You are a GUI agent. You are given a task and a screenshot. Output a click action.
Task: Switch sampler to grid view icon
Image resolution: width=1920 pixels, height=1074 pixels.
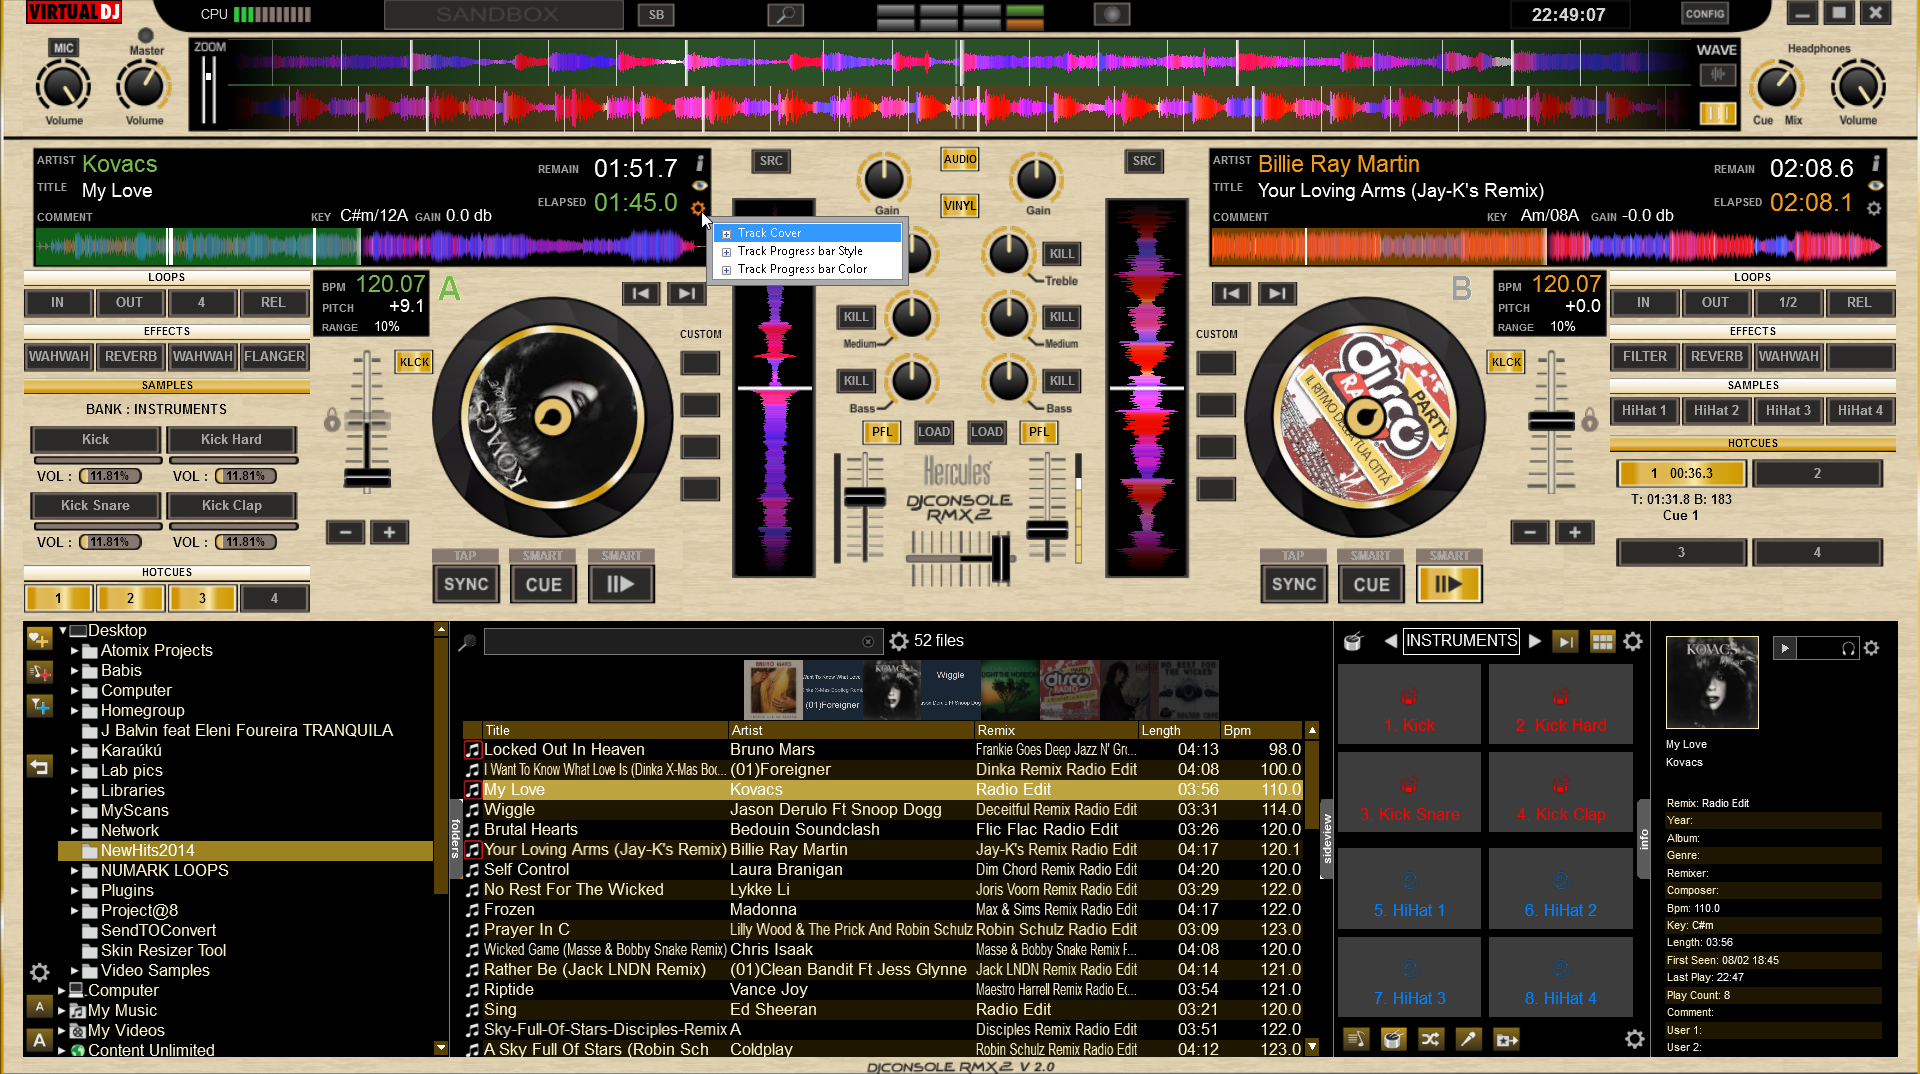coord(1602,642)
